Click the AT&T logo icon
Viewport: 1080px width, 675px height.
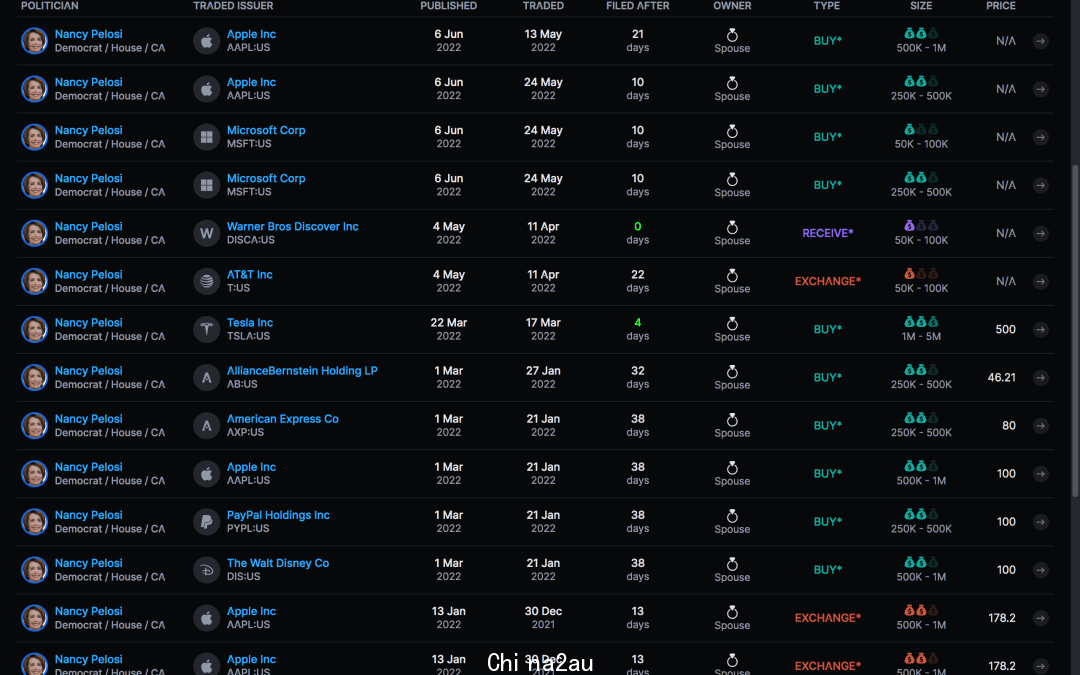point(206,282)
